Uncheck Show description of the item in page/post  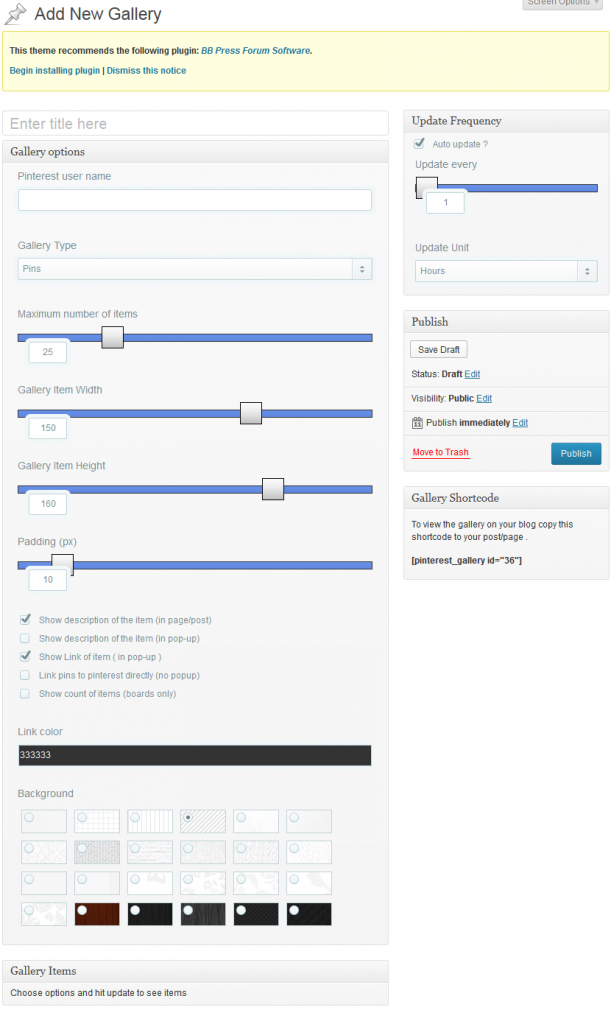click(25, 620)
